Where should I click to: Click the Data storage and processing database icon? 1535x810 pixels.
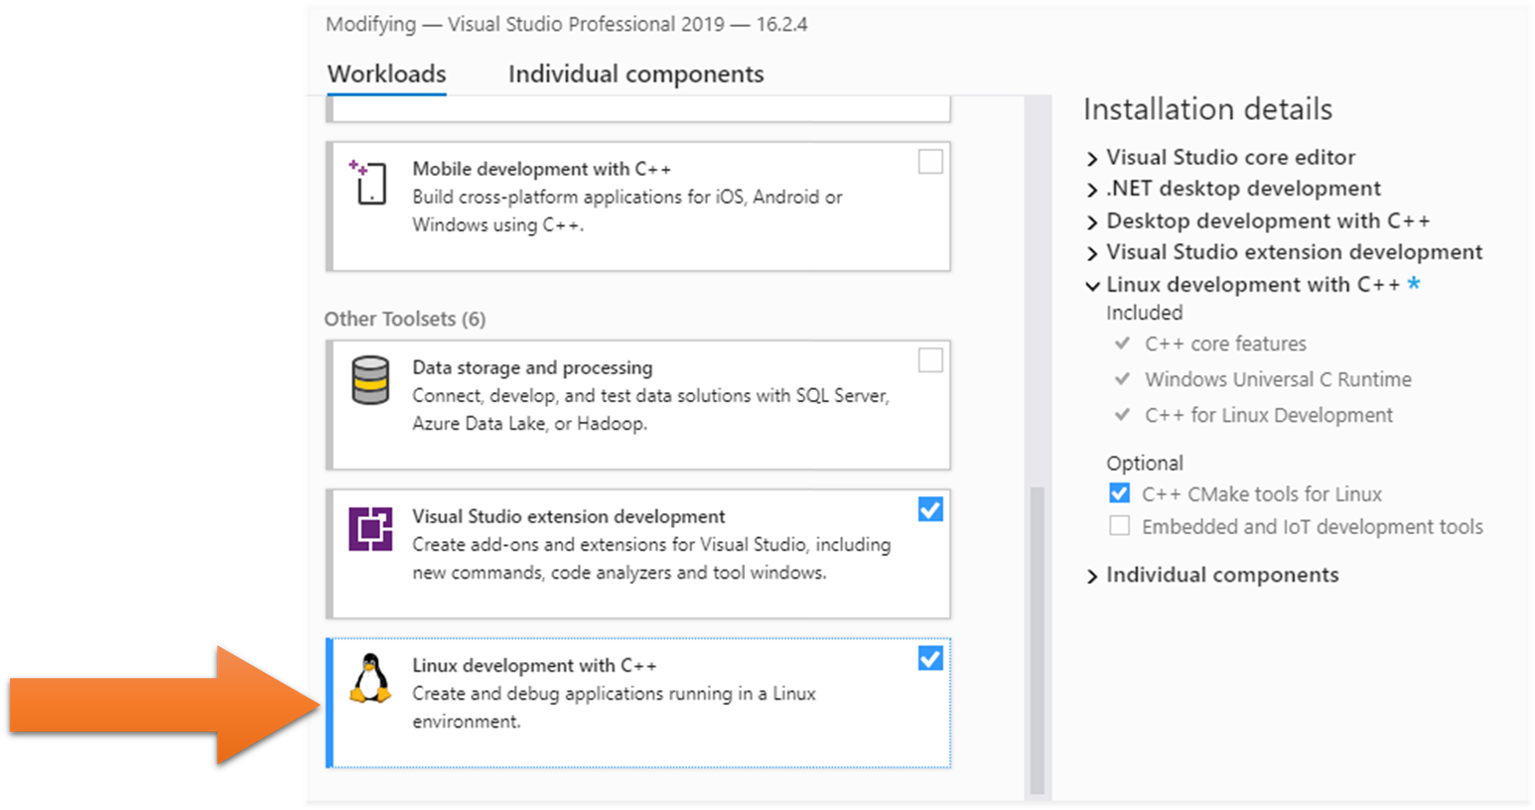[x=371, y=380]
